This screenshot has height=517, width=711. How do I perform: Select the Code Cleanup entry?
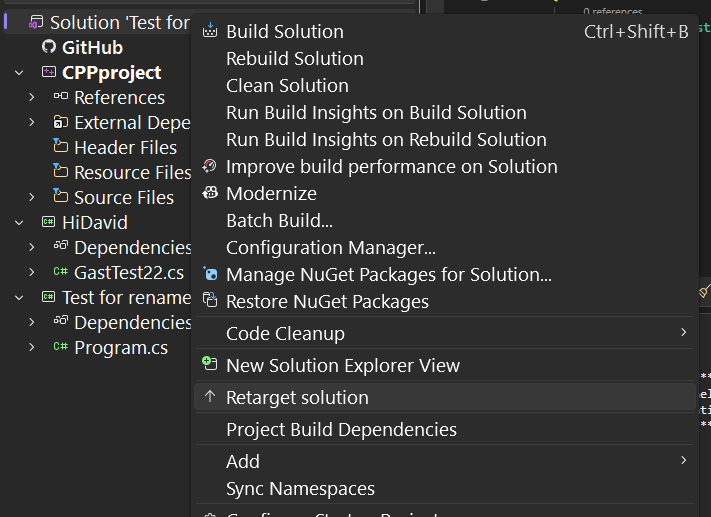[444, 333]
